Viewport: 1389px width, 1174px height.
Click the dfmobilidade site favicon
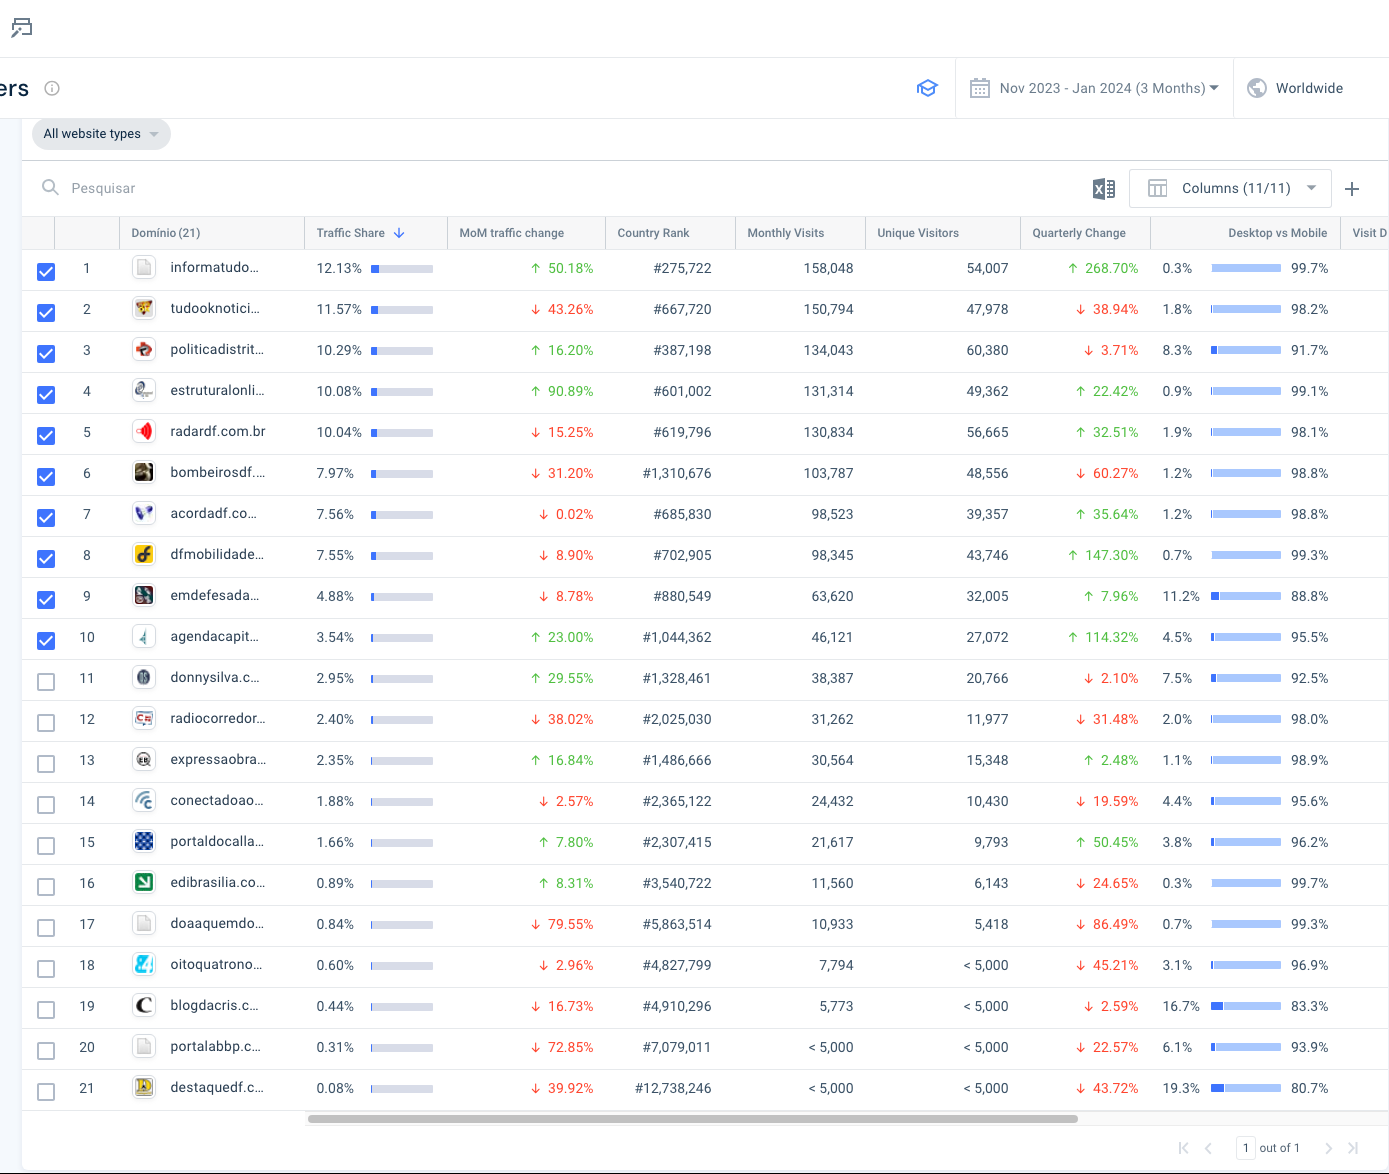pyautogui.click(x=144, y=555)
